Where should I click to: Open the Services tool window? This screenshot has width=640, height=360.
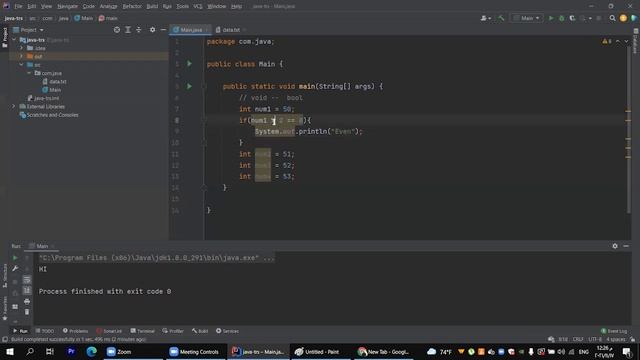(227, 331)
